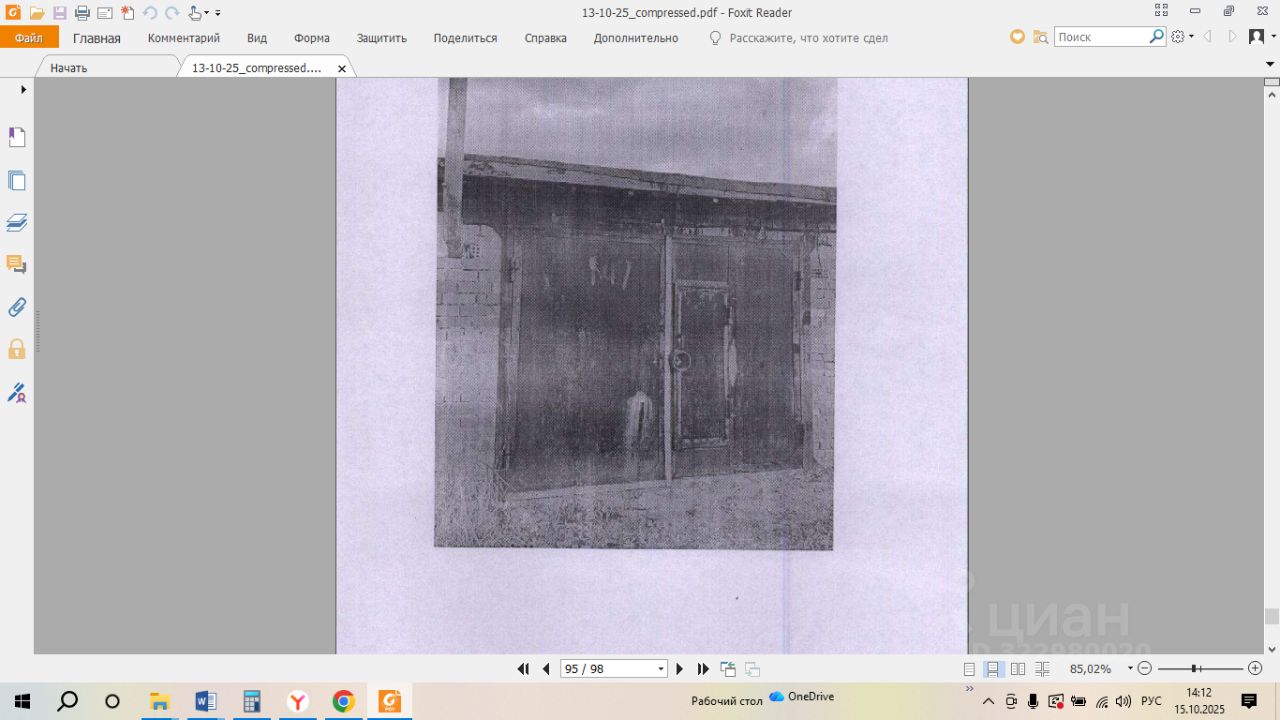Open the Поделиться ribbon tab
The image size is (1280, 720).
[465, 38]
